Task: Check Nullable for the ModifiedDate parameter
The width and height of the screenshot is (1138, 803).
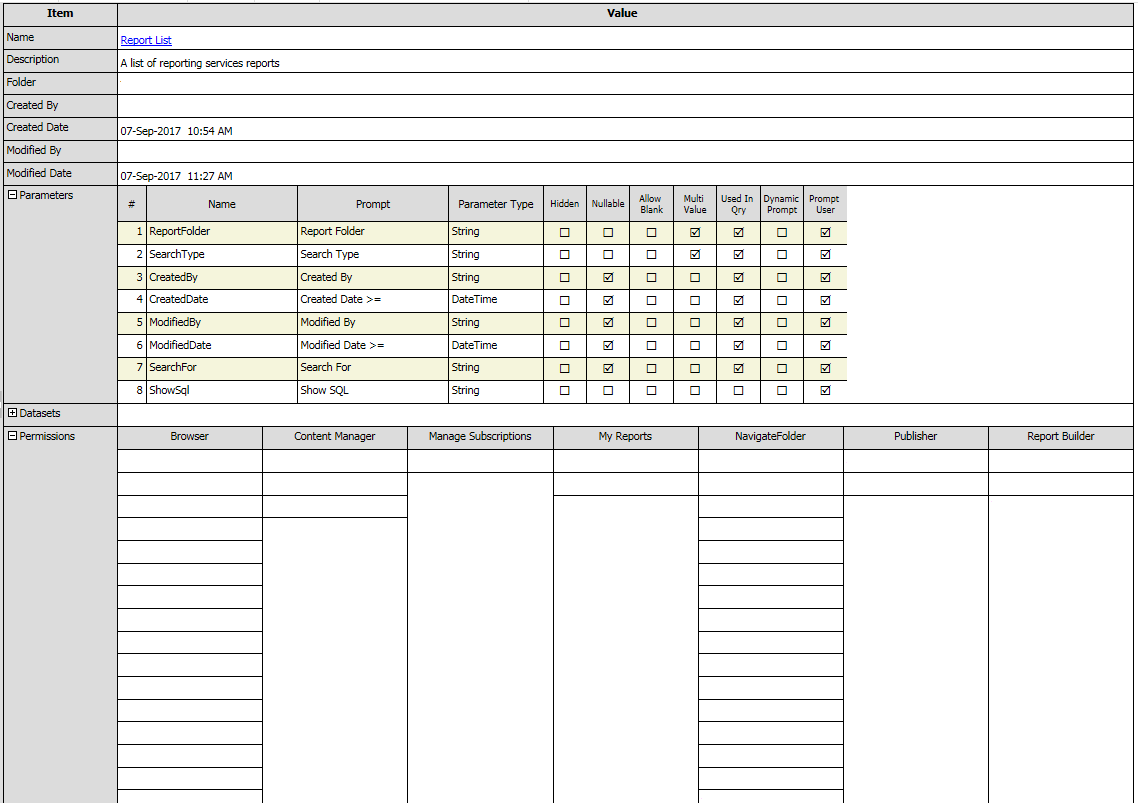Action: coord(608,345)
